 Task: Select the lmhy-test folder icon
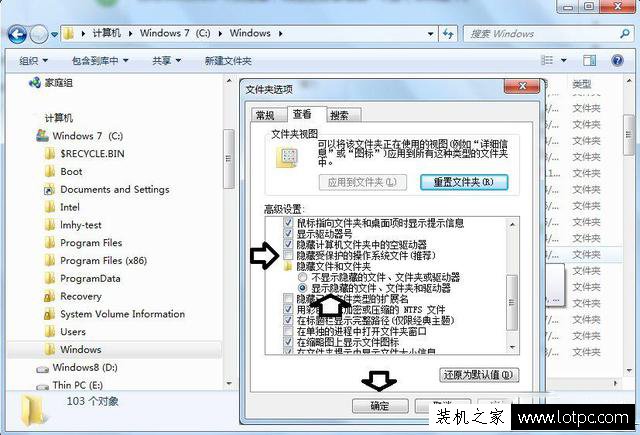(x=49, y=225)
